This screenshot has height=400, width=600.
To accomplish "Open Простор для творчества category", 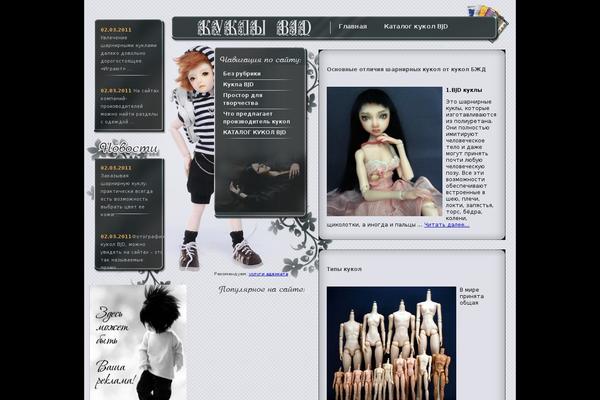I will [243, 99].
